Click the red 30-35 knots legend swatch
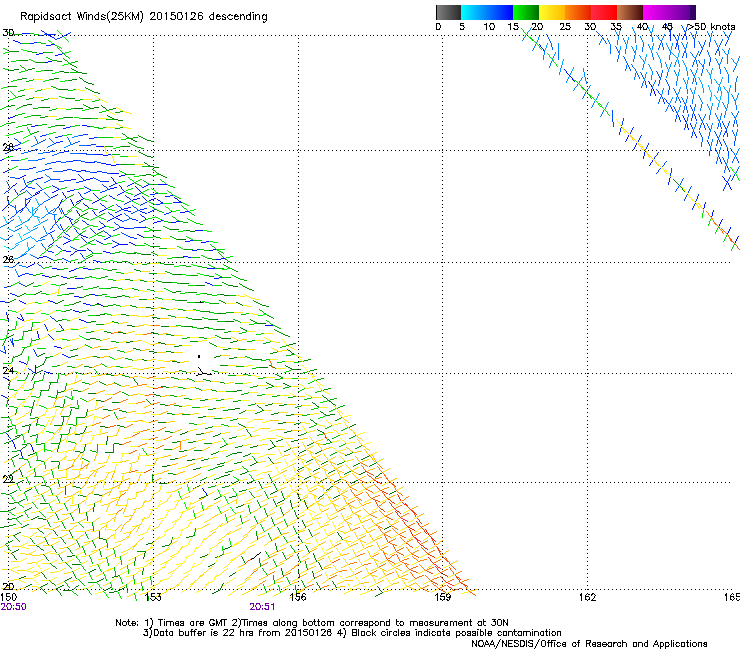740x650 pixels. (x=604, y=12)
